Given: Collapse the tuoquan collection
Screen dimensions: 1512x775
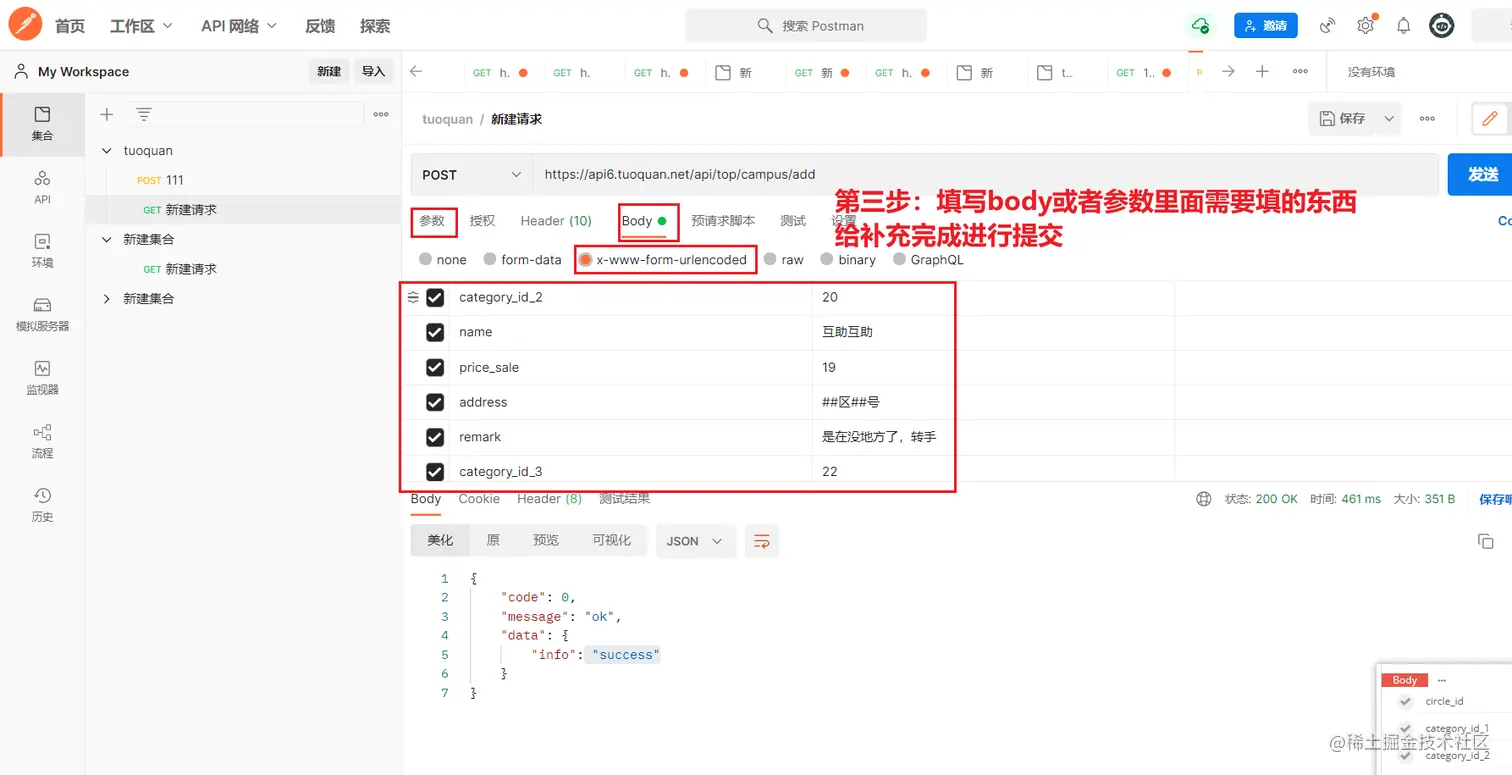Looking at the screenshot, I should coord(107,151).
